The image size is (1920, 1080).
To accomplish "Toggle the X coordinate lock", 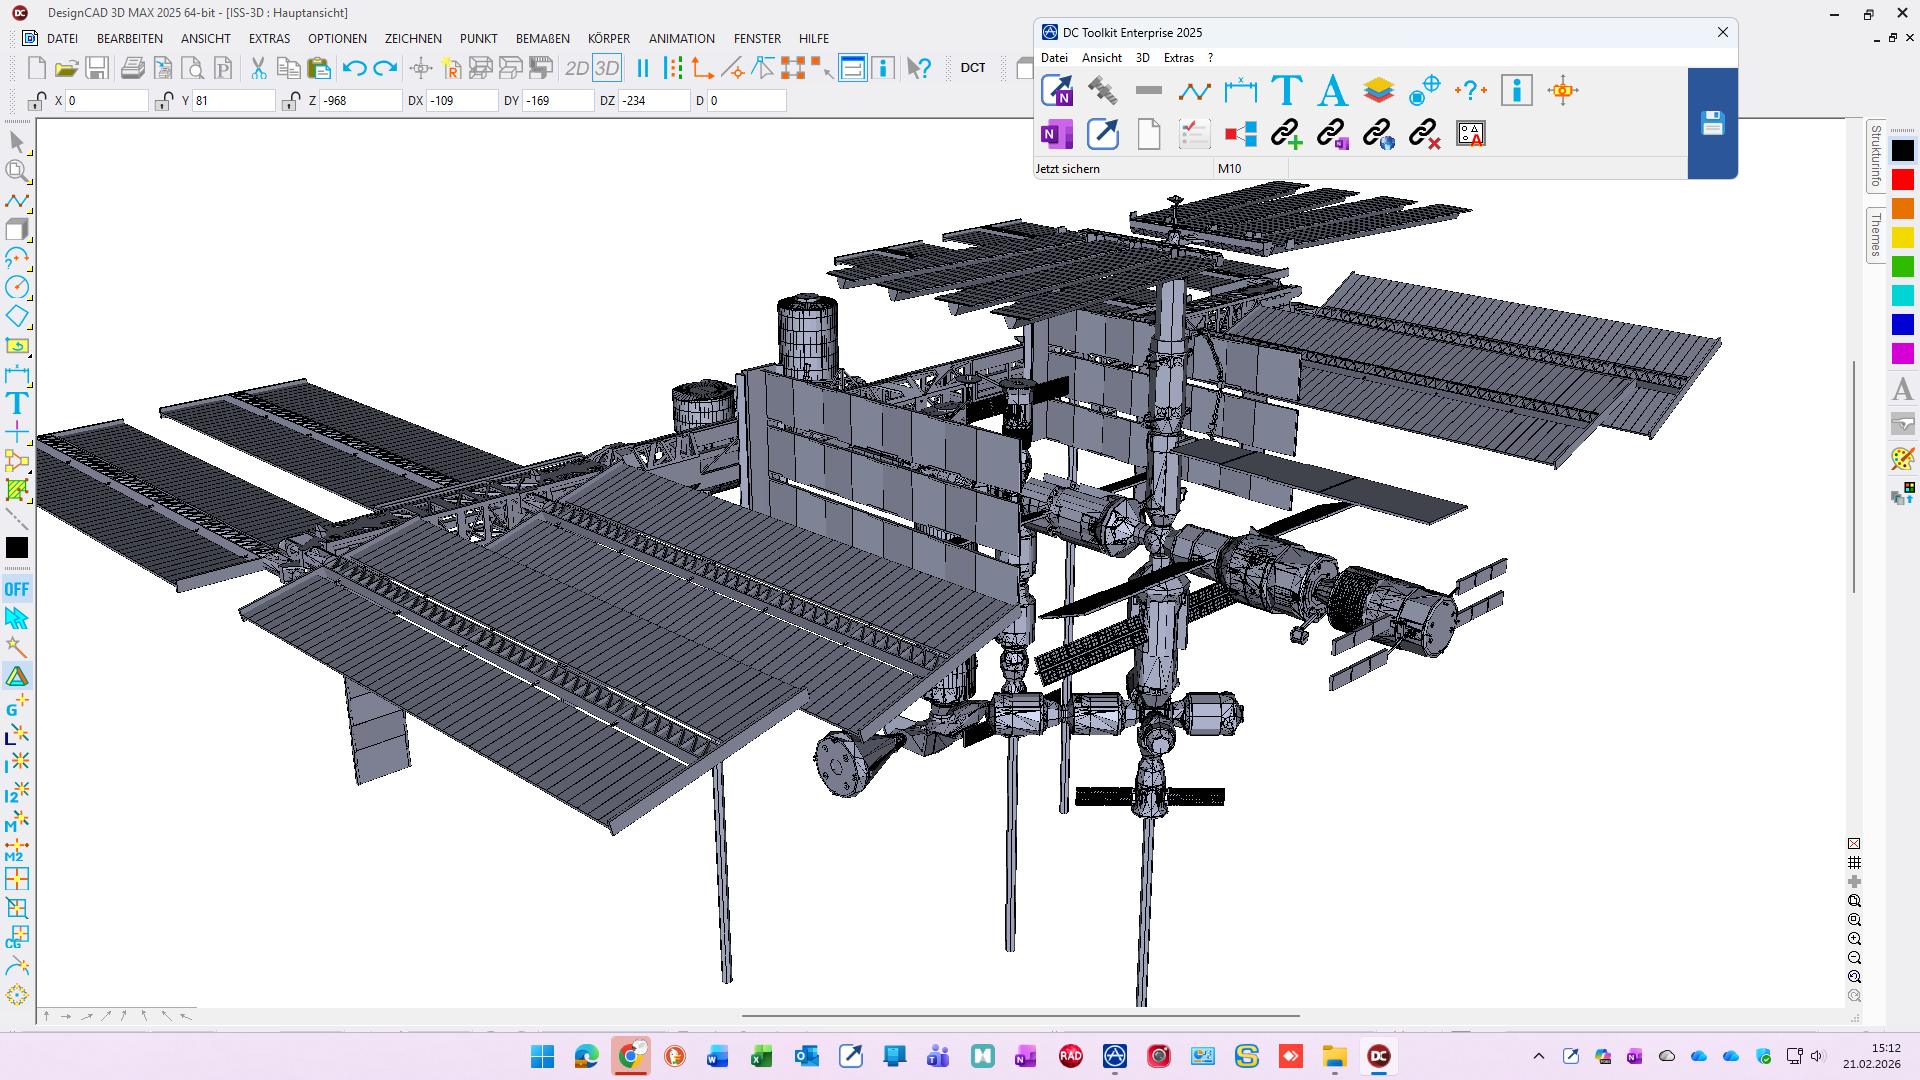I will [x=37, y=101].
